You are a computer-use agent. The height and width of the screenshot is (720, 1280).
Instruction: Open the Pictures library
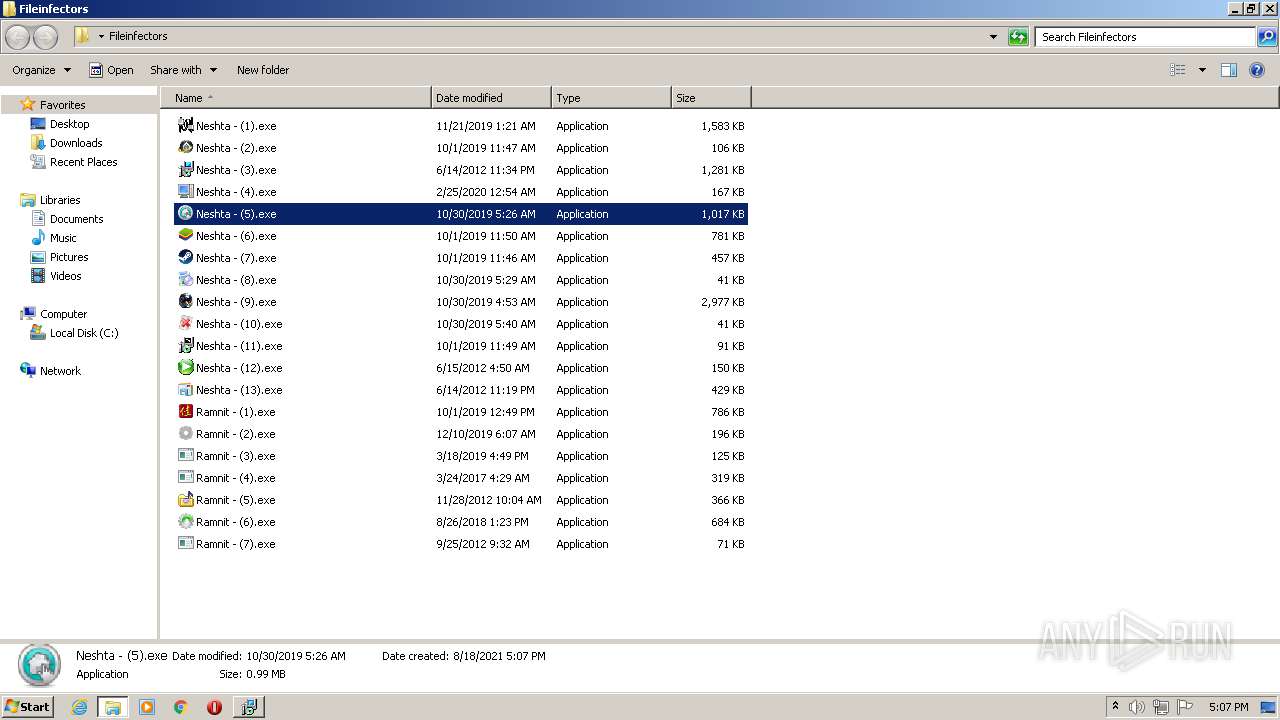pyautogui.click(x=69, y=257)
